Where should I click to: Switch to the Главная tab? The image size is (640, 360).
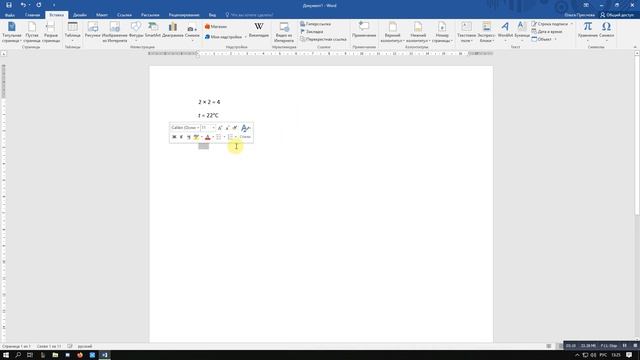tap(32, 15)
